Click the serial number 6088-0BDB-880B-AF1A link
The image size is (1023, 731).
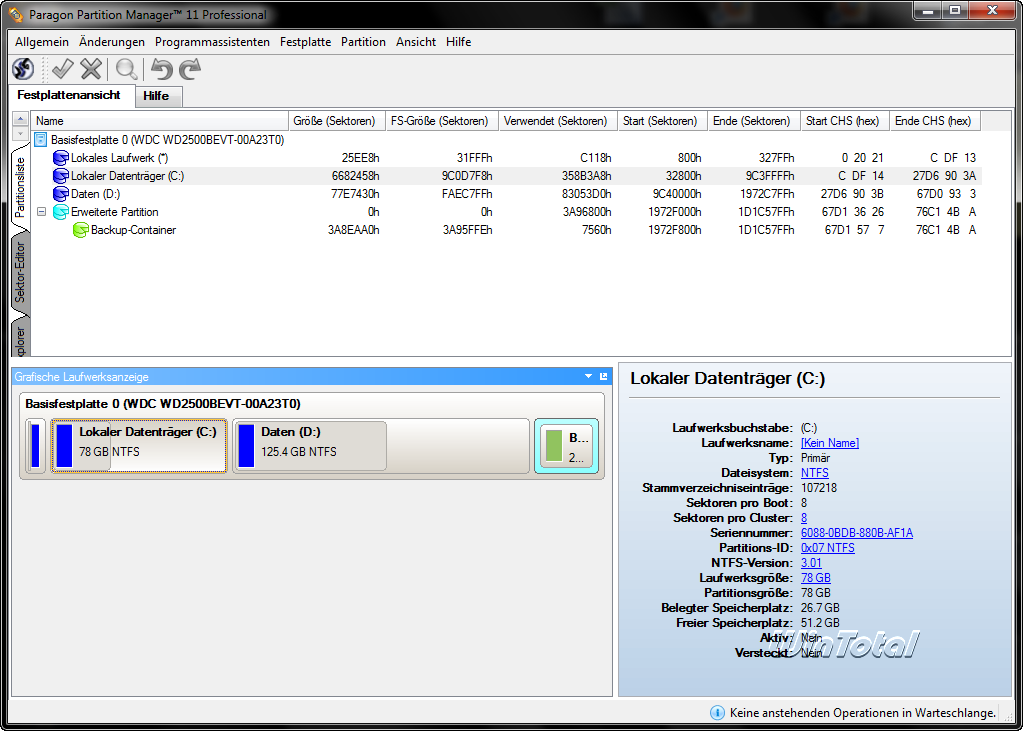857,533
